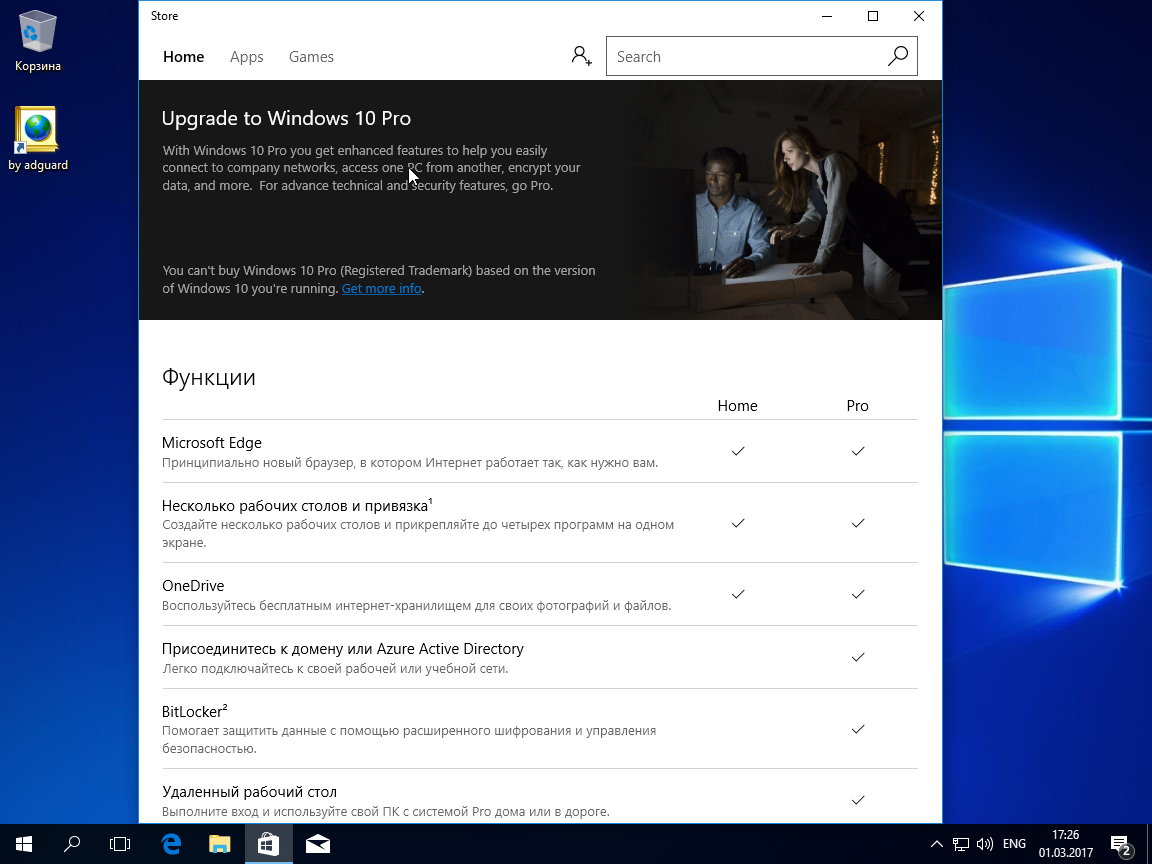
Task: Click the Pro checkmark for BitLocker
Action: [857, 729]
